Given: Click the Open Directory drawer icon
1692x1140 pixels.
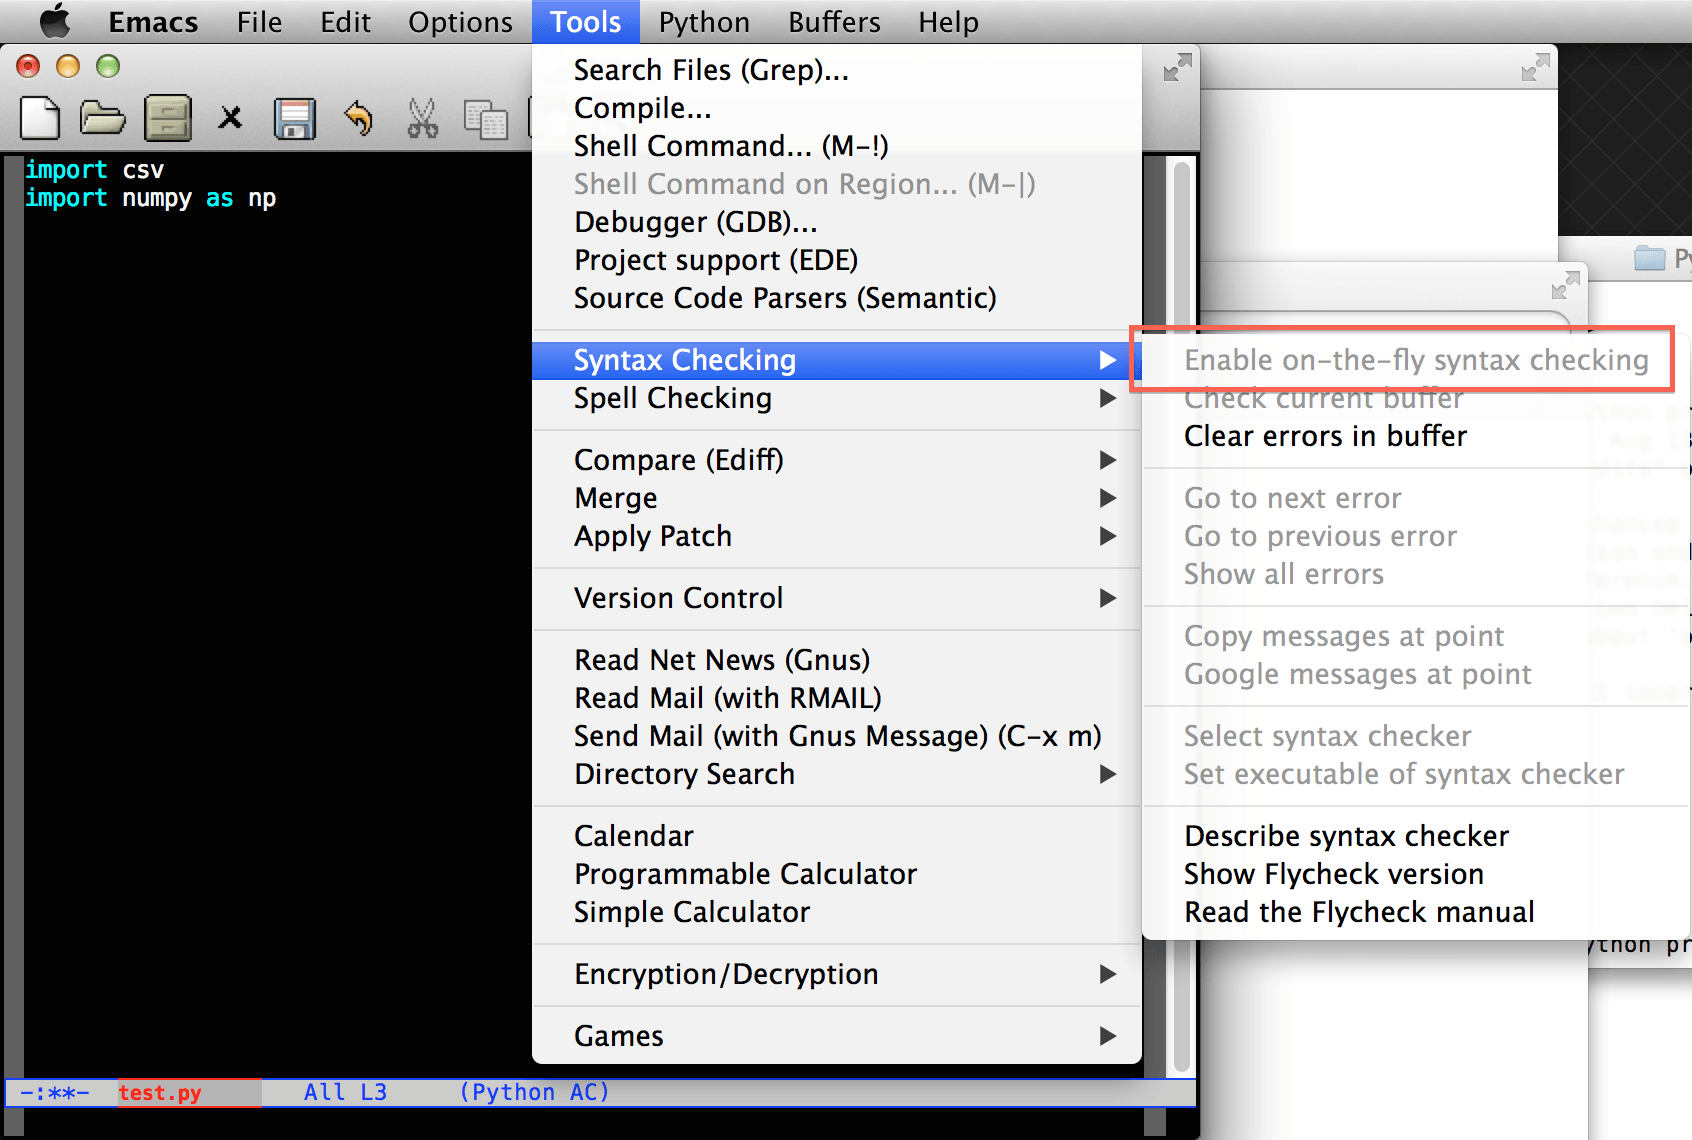Looking at the screenshot, I should pos(168,118).
